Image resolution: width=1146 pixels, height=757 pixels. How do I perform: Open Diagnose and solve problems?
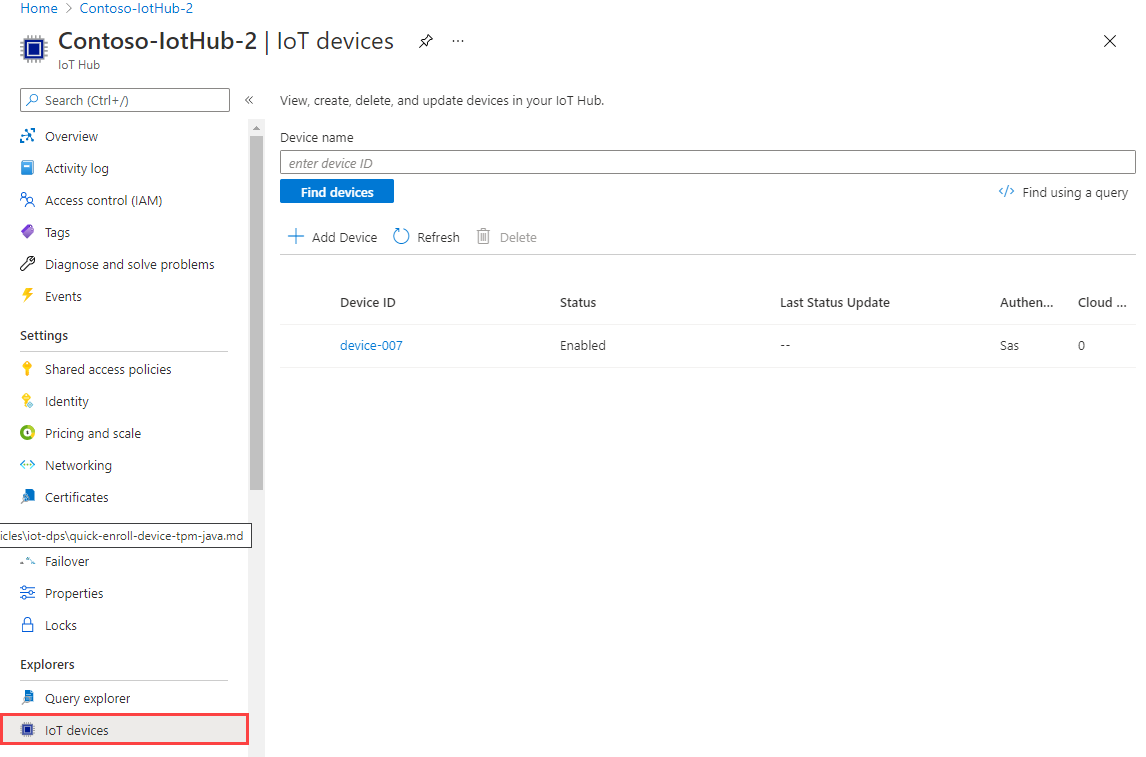(x=129, y=264)
